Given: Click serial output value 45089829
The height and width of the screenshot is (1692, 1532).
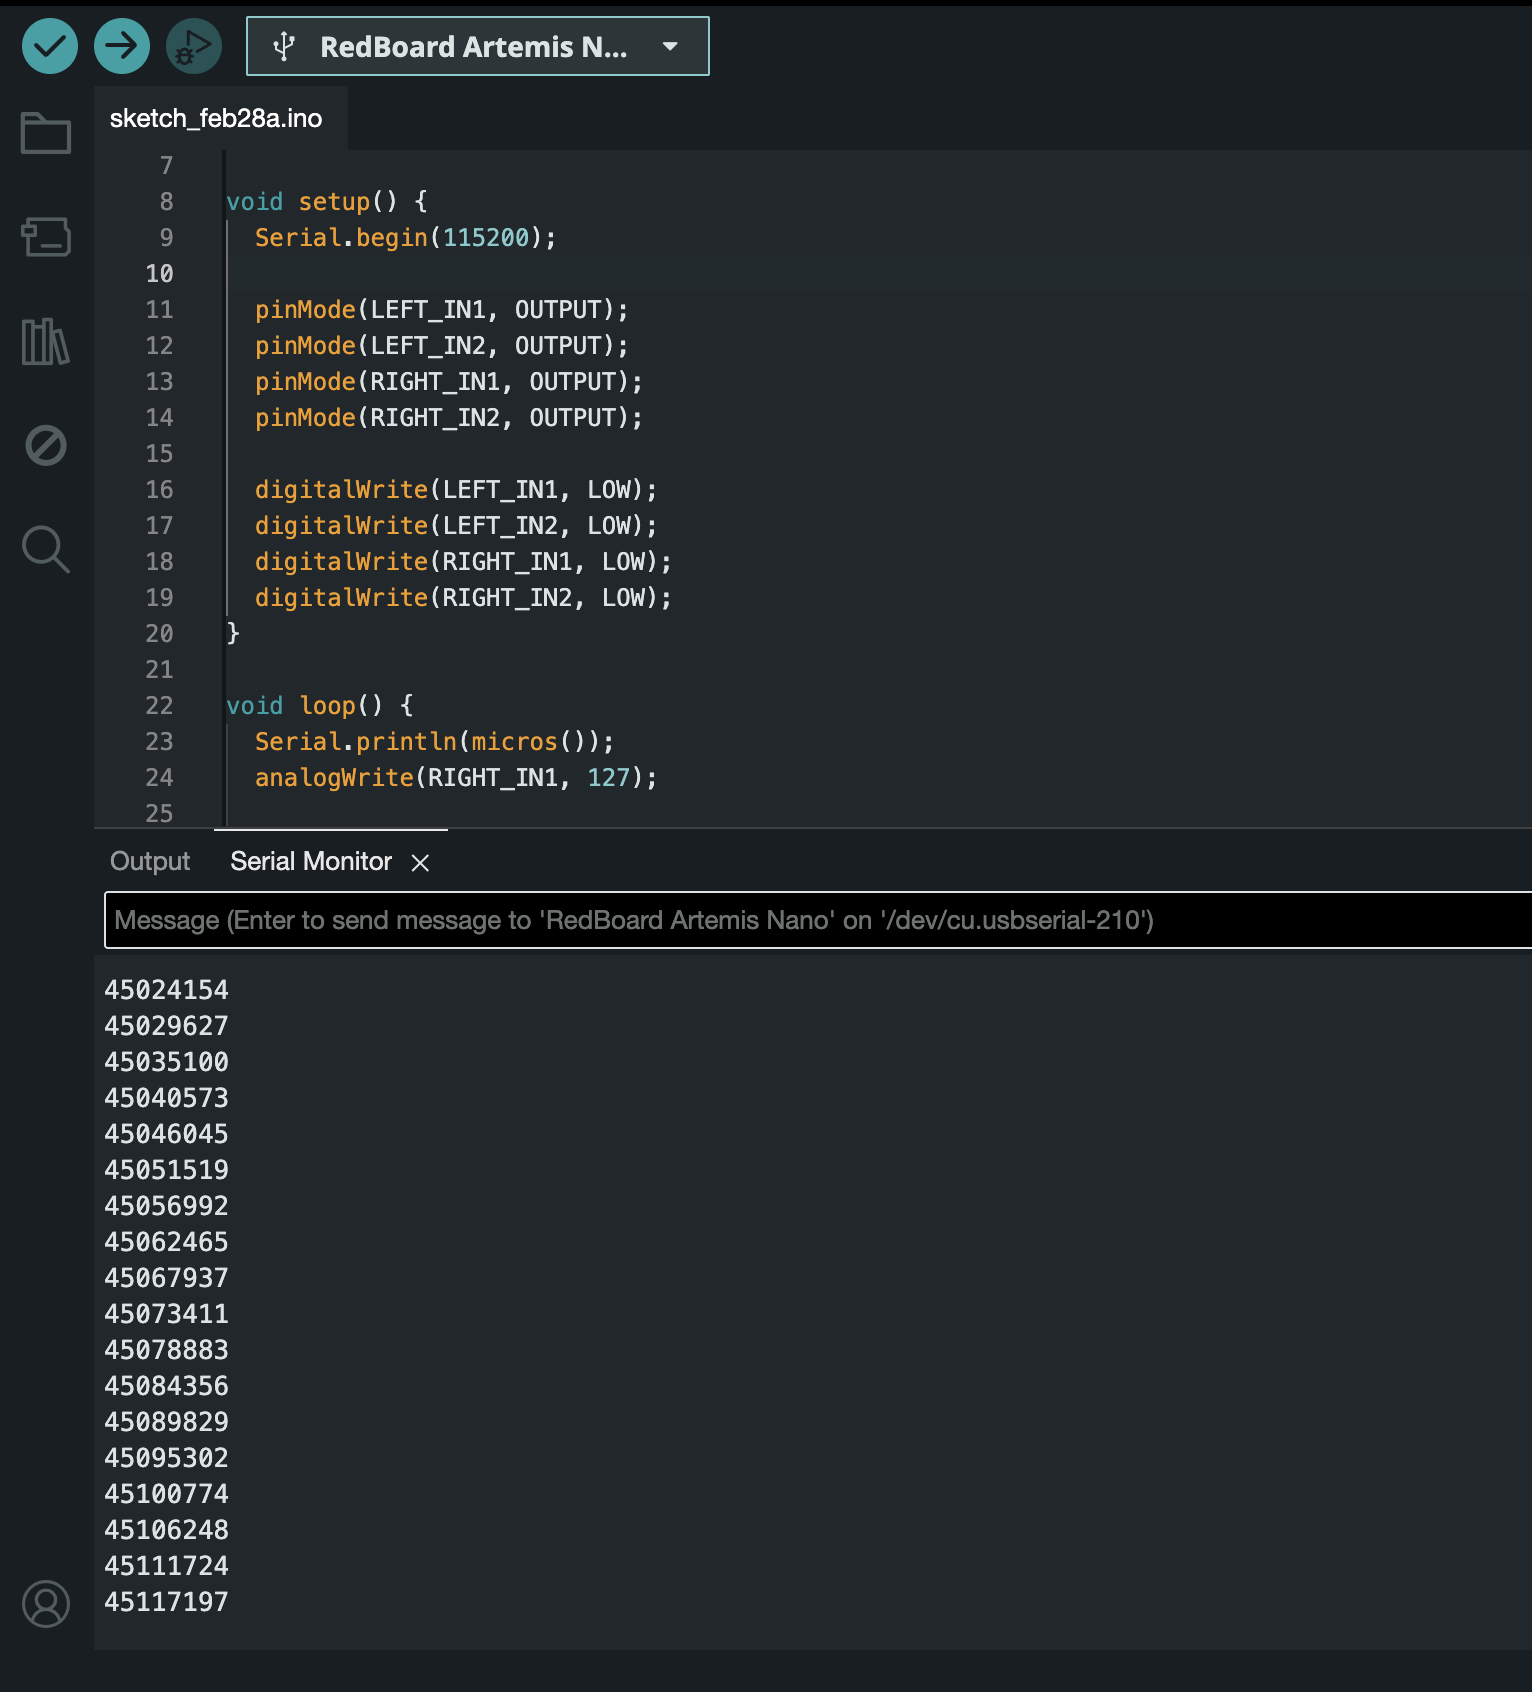Looking at the screenshot, I should (x=167, y=1421).
